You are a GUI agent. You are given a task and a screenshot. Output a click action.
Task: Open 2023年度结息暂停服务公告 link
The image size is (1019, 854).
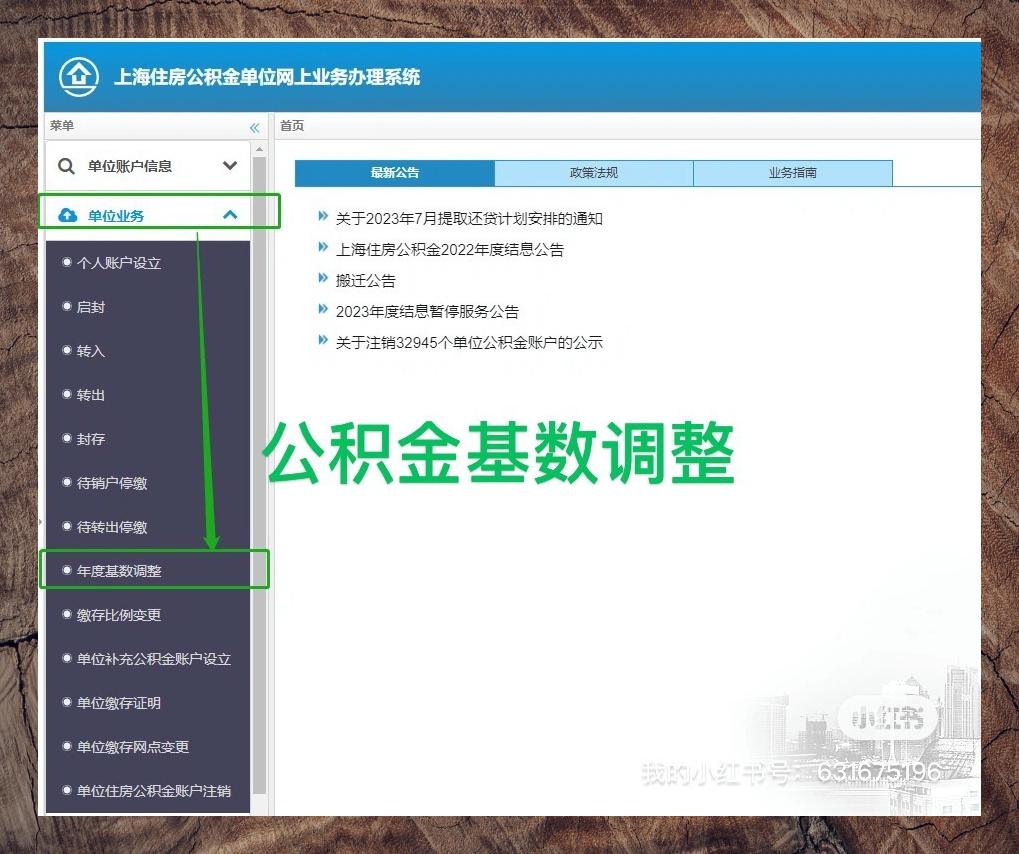point(427,312)
